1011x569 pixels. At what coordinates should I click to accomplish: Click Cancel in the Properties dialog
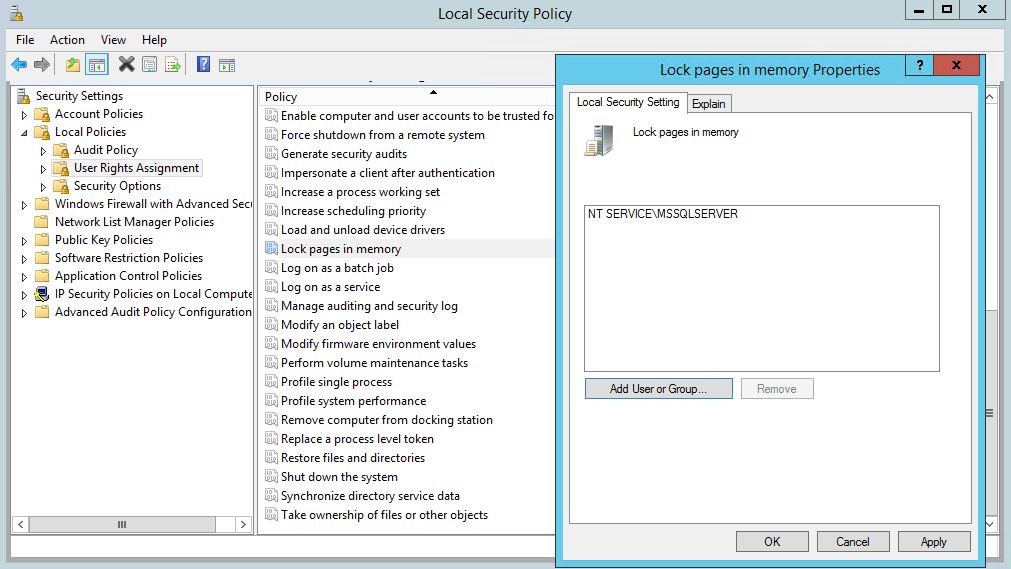853,542
